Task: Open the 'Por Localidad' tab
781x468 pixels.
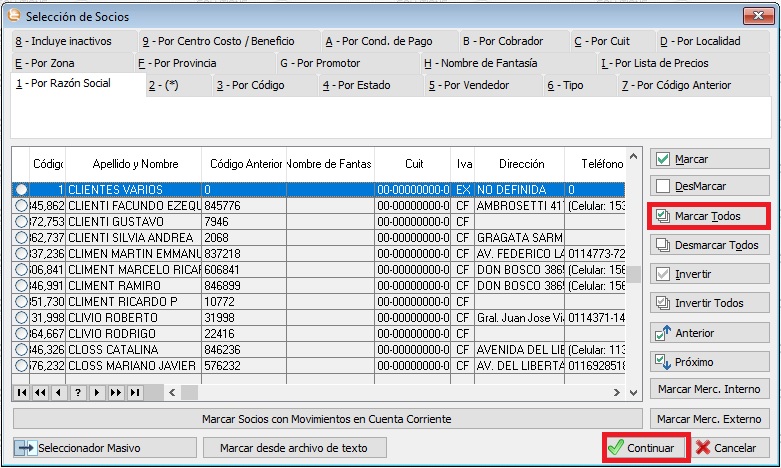Action: 700,41
